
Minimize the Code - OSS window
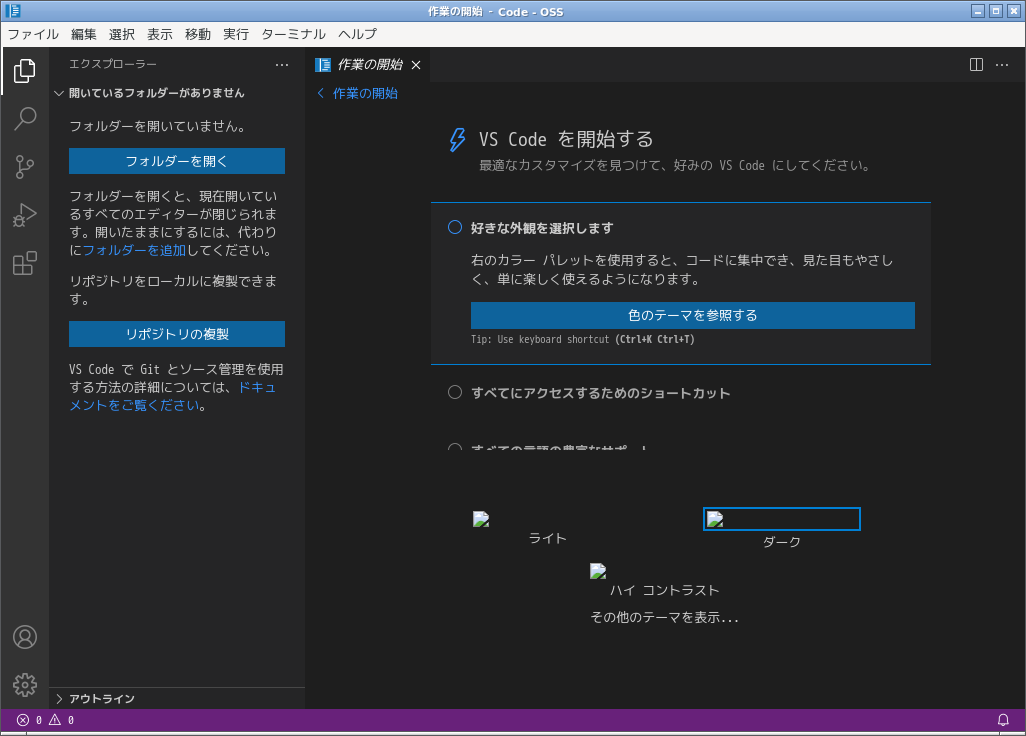pyautogui.click(x=978, y=11)
